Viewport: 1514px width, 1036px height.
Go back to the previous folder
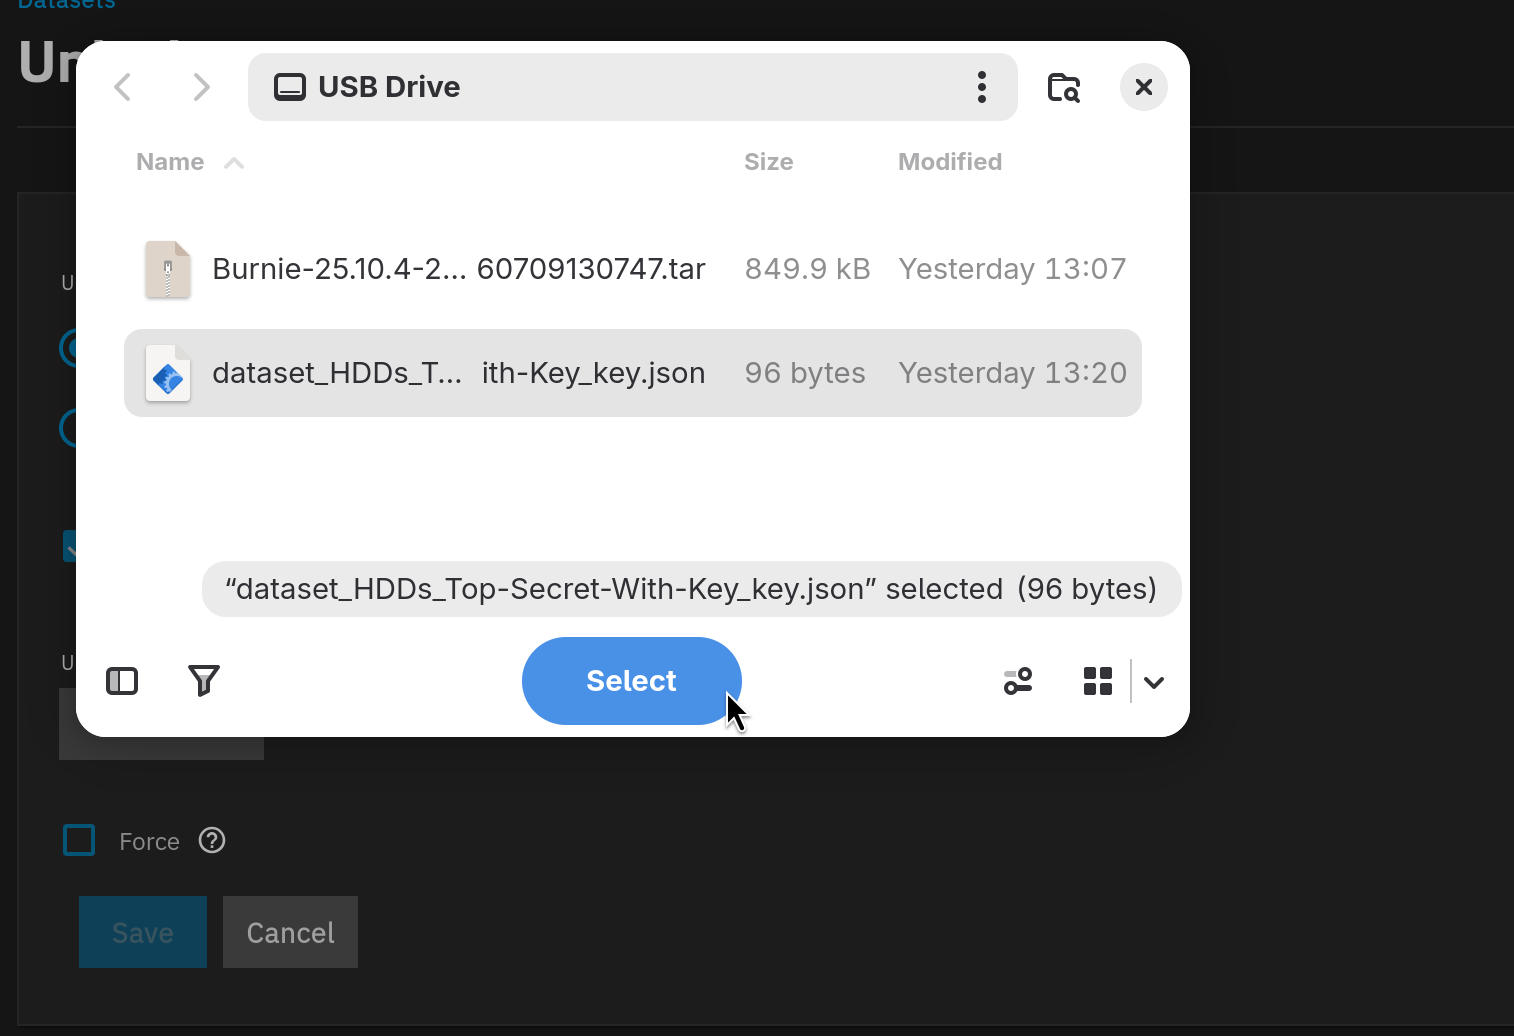point(123,87)
